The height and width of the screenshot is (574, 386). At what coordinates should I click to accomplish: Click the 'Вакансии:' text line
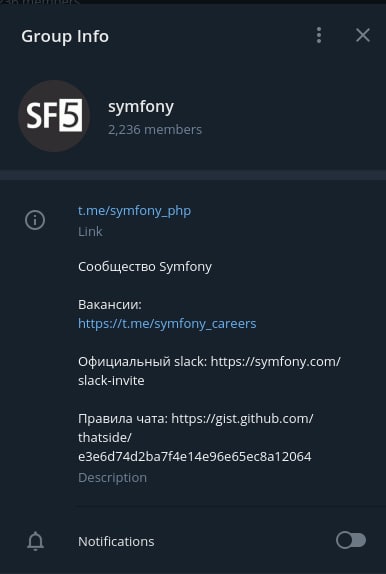[x=110, y=305]
